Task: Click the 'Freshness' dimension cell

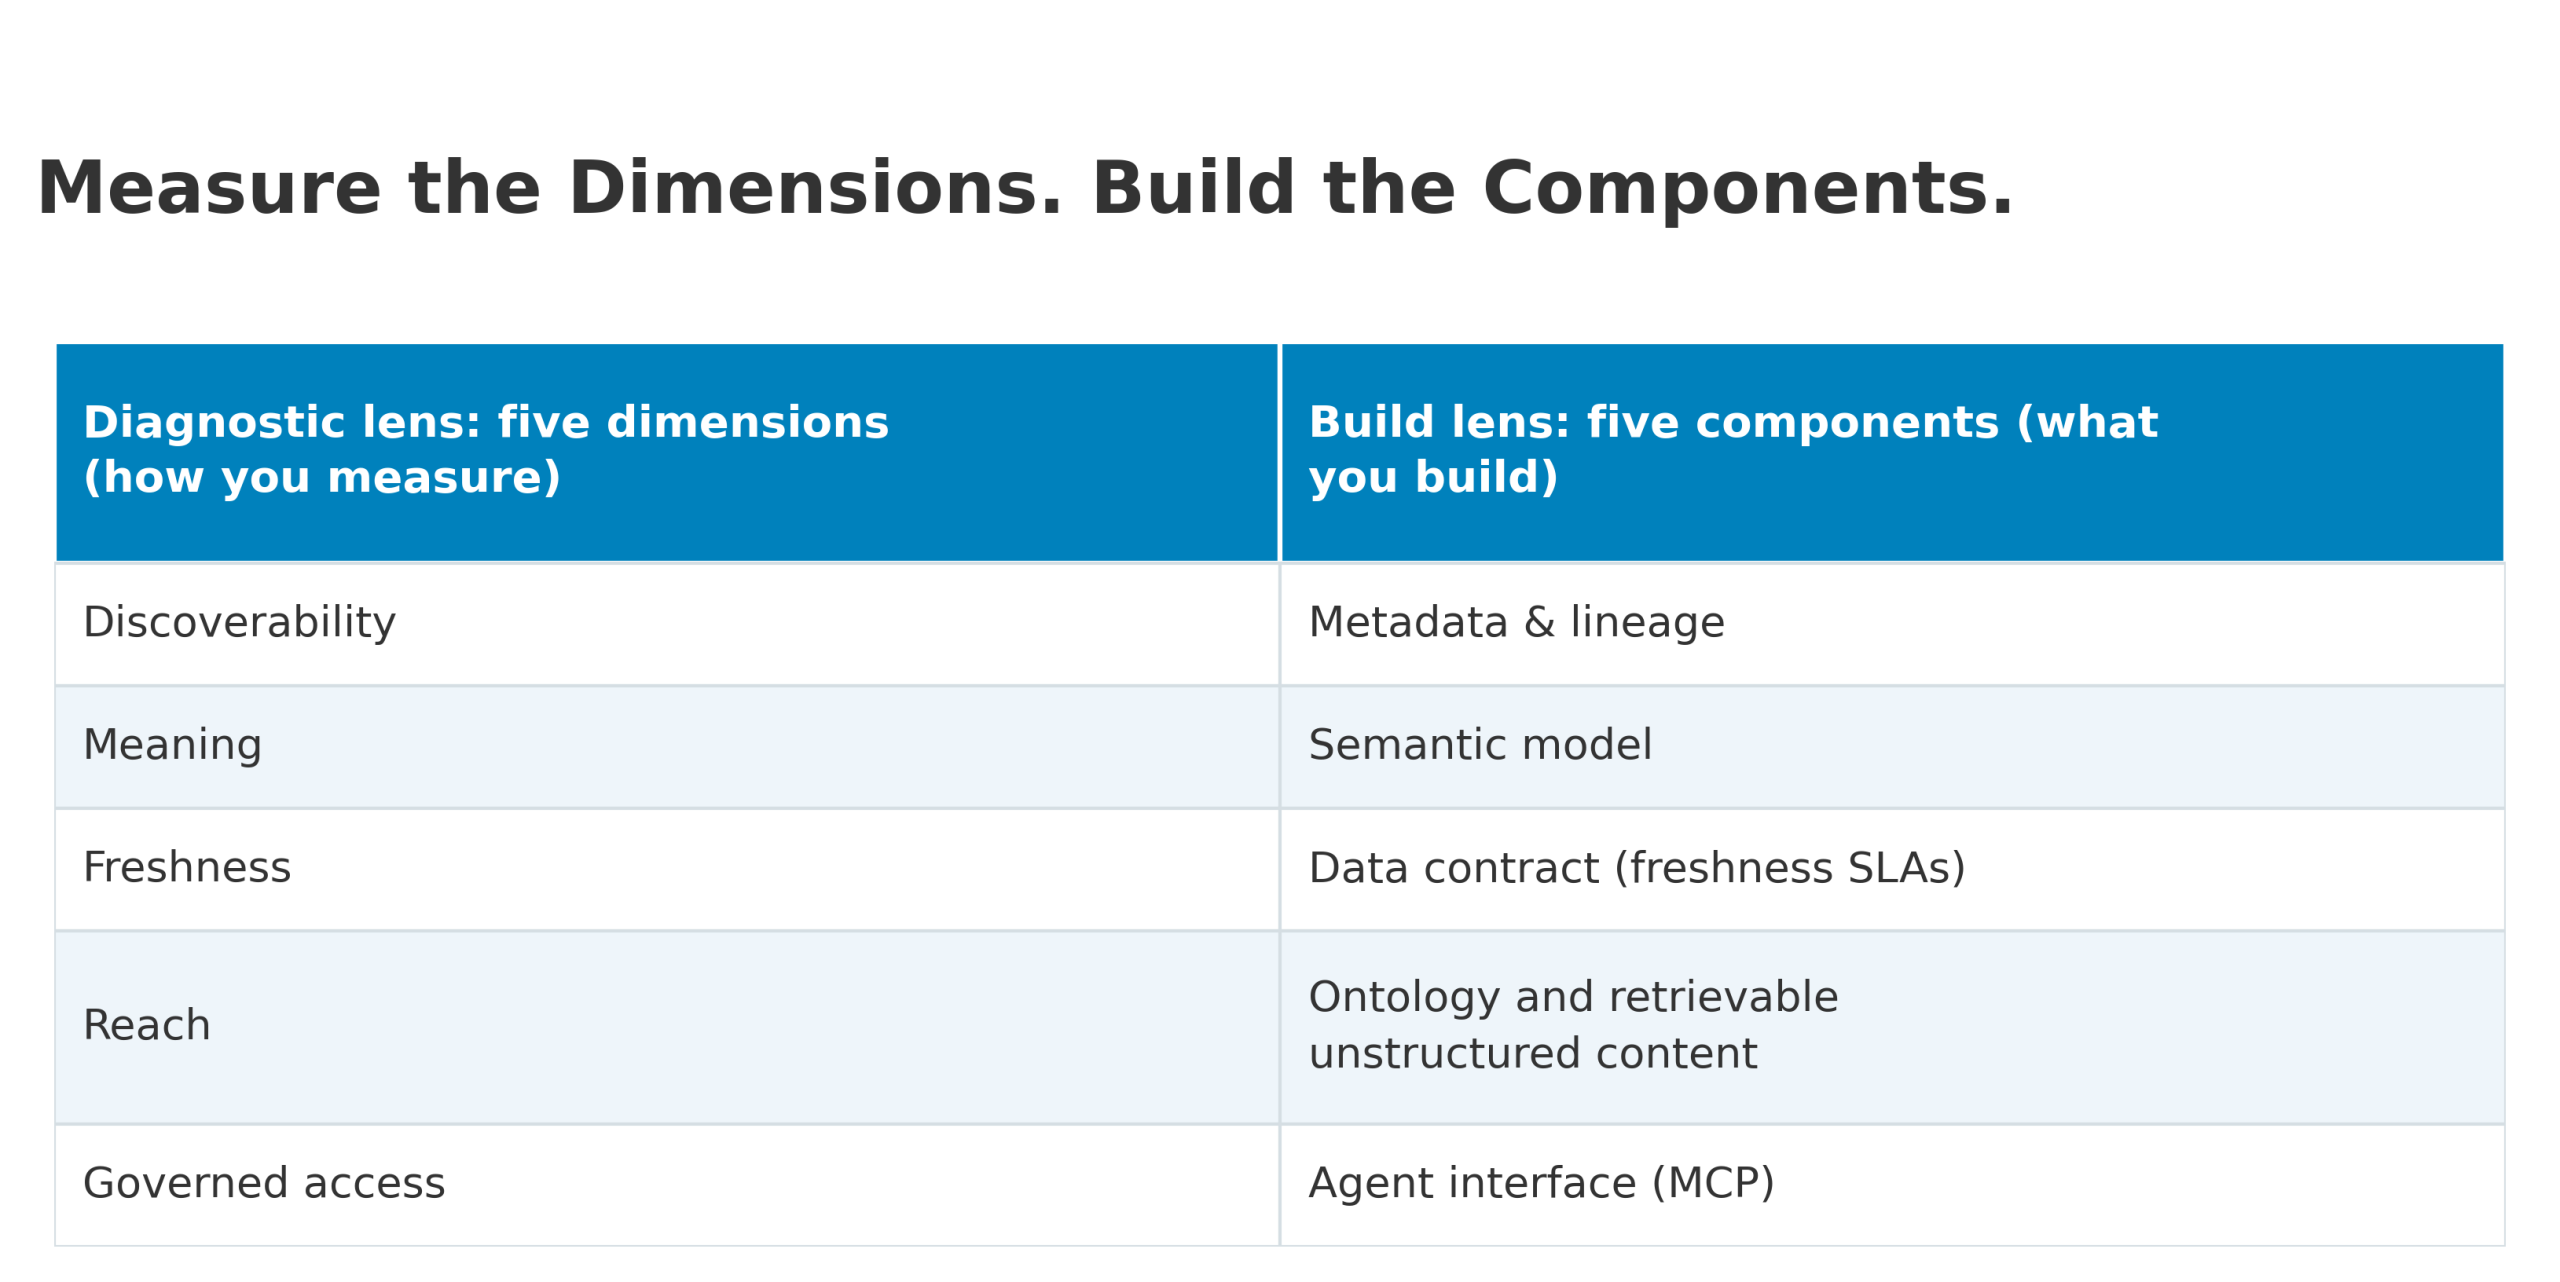Action: (666, 869)
